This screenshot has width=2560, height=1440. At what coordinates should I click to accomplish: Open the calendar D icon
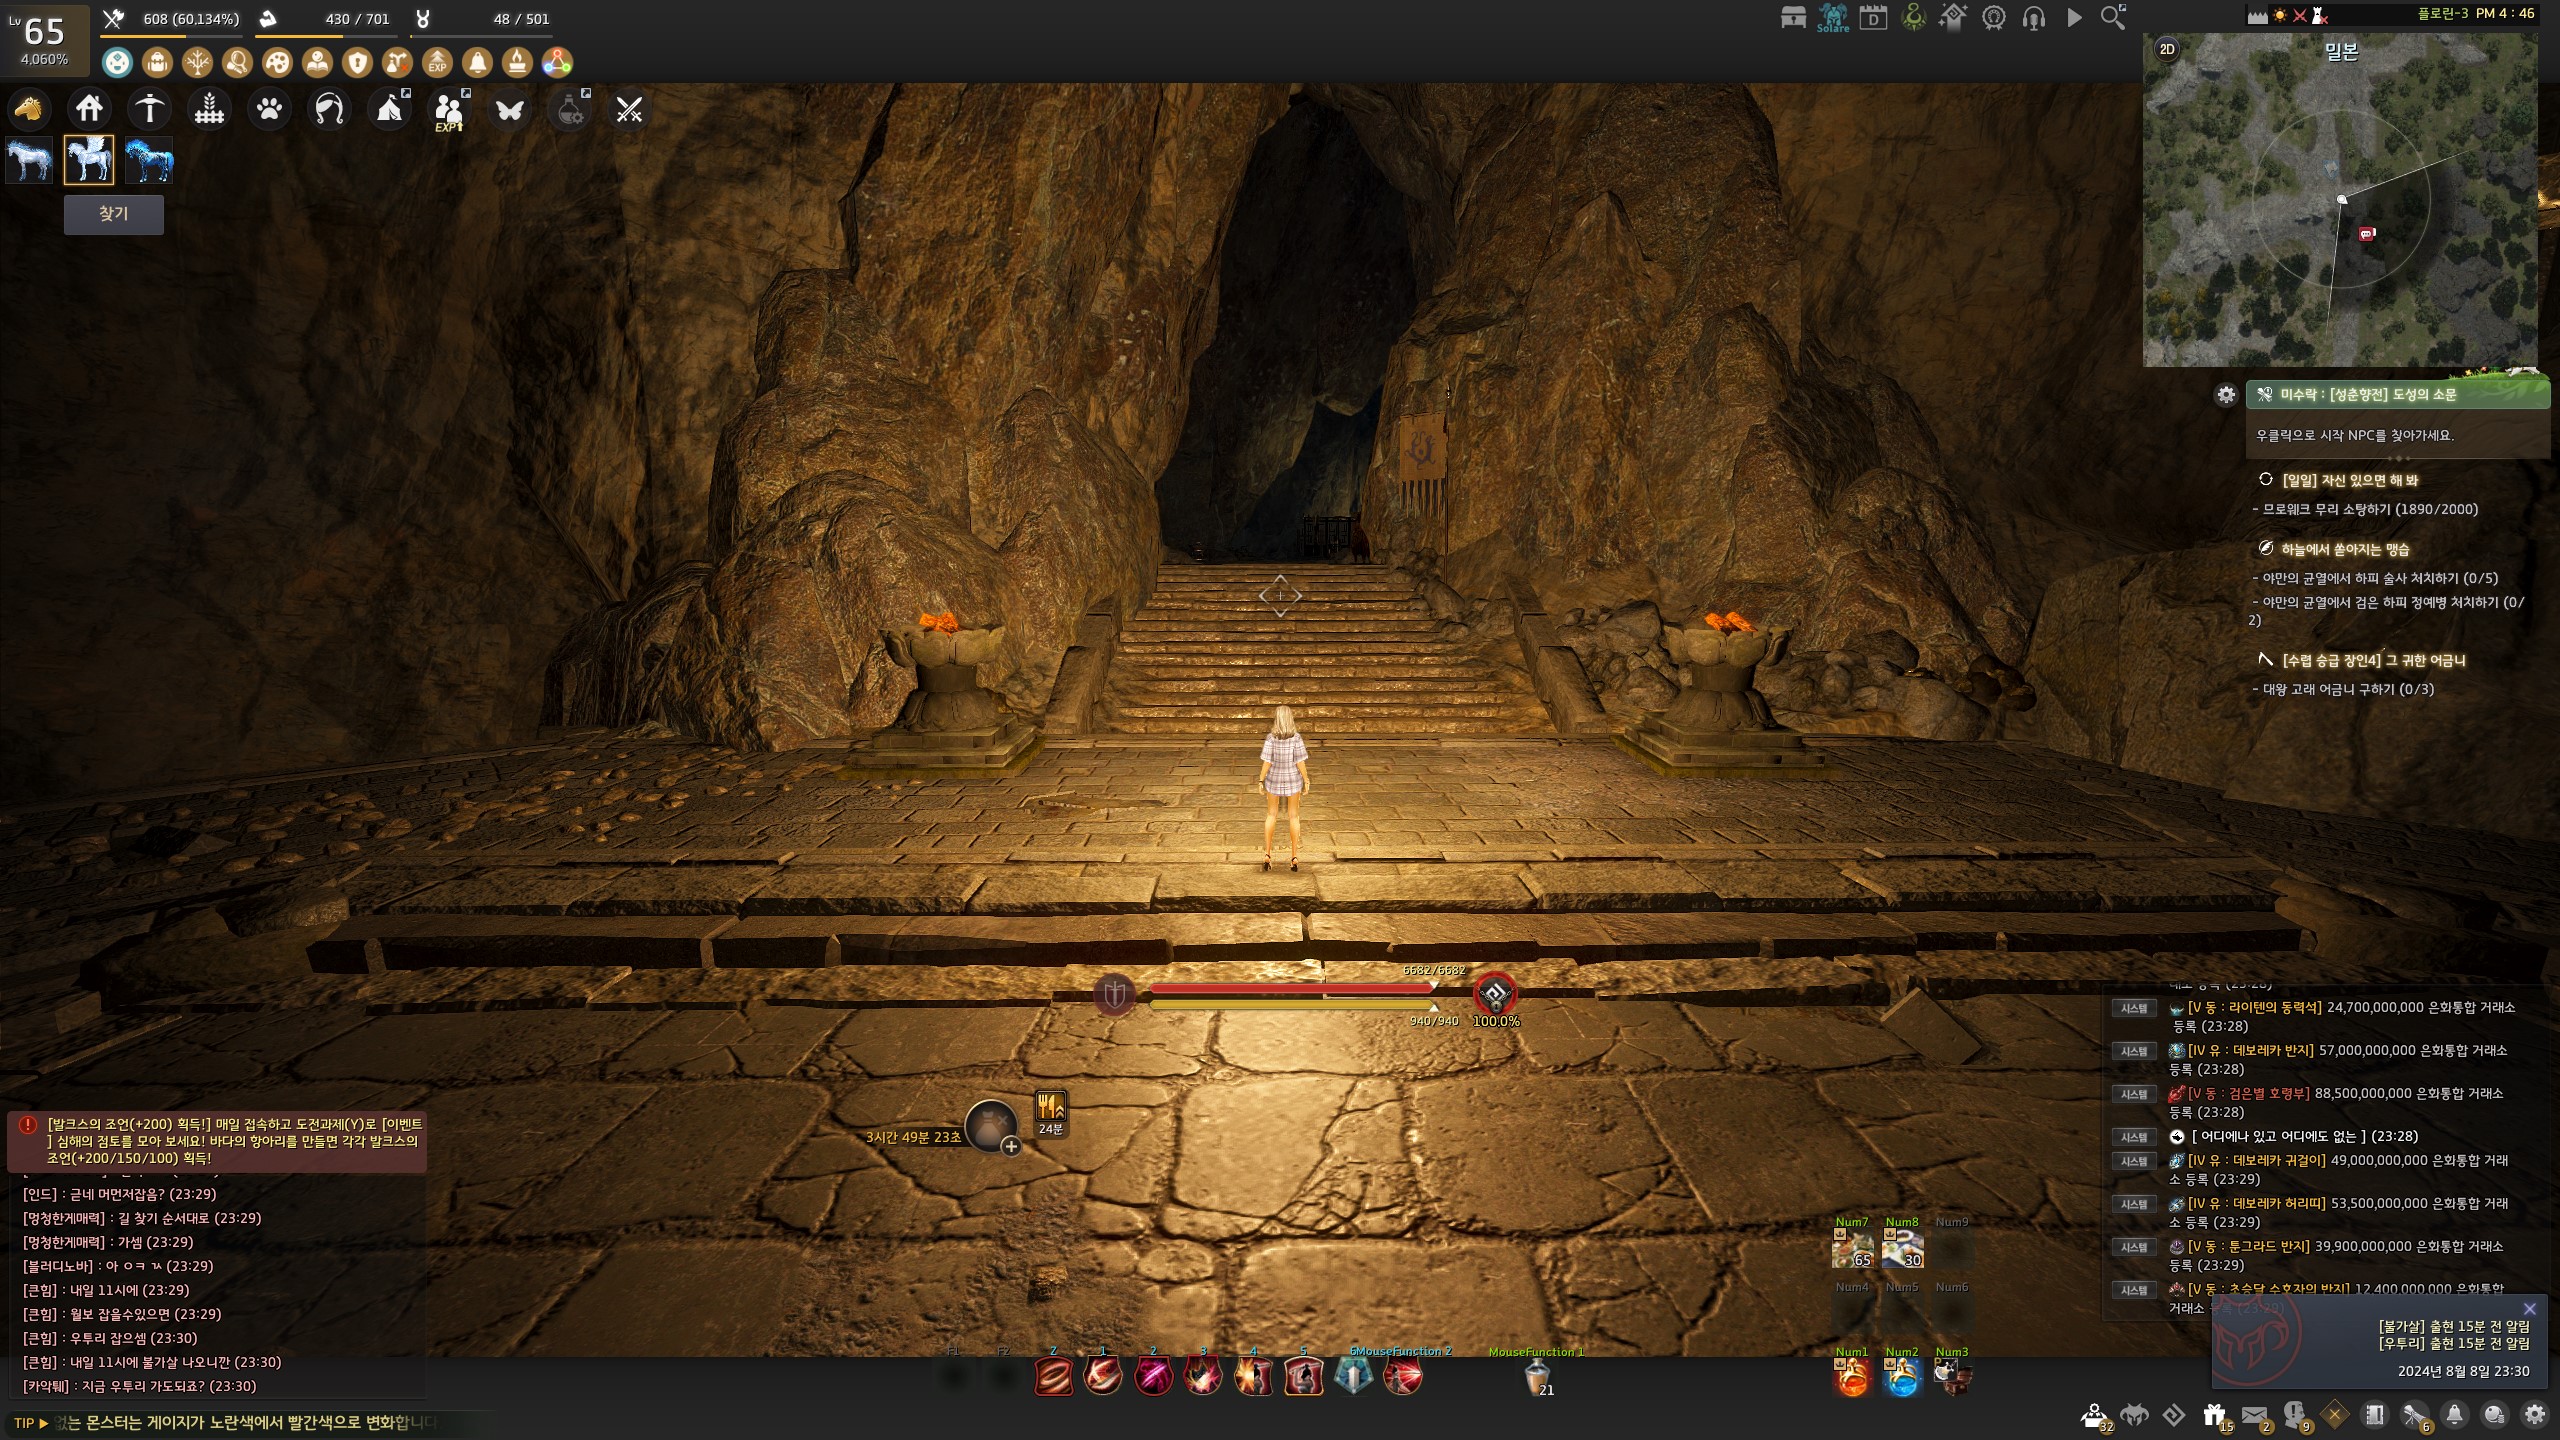point(1873,18)
